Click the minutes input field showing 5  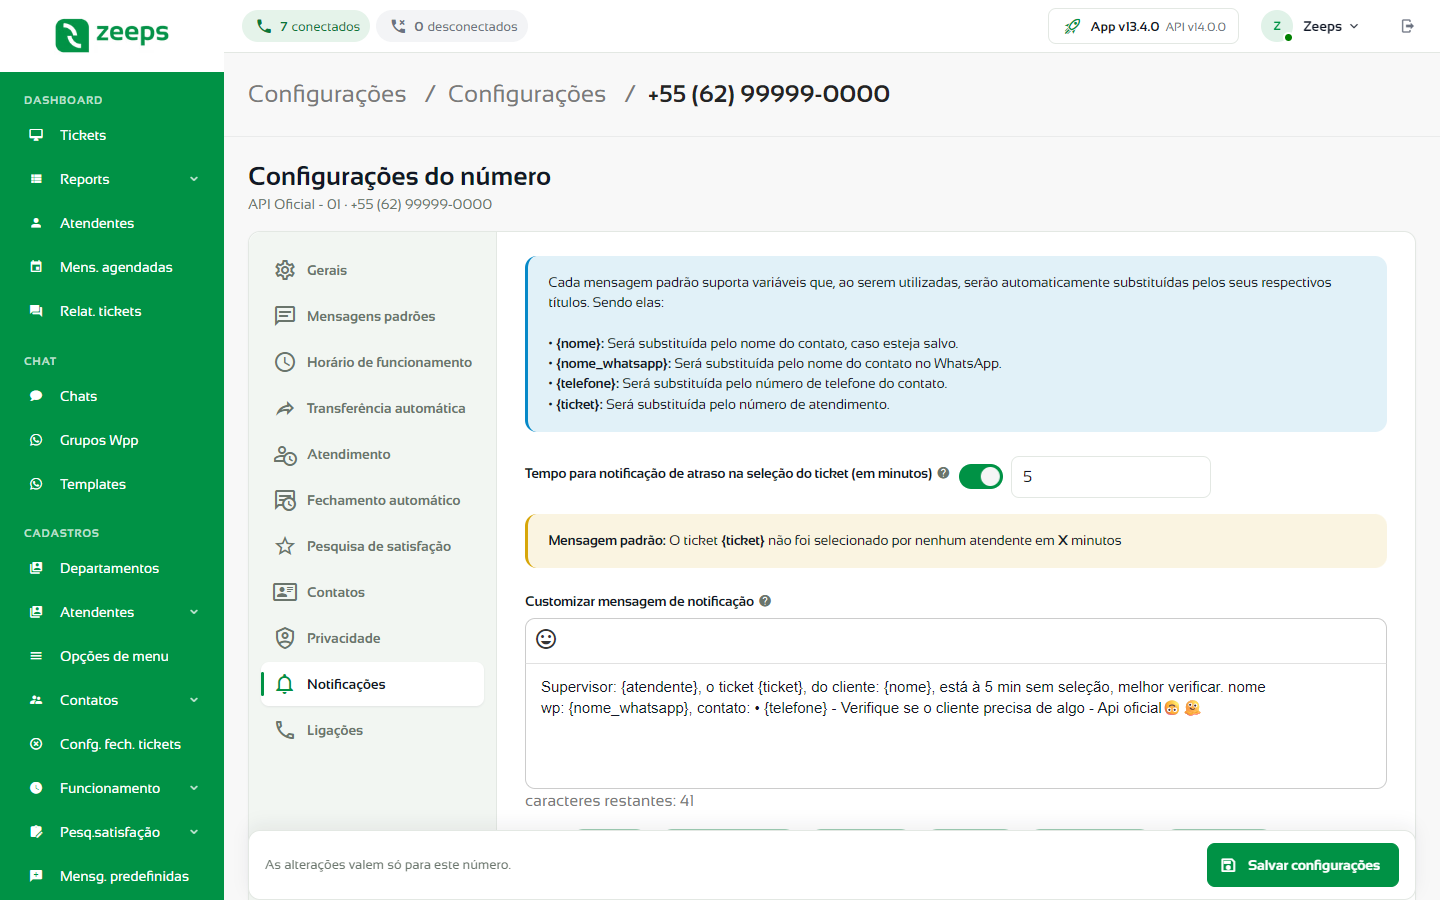point(1111,477)
